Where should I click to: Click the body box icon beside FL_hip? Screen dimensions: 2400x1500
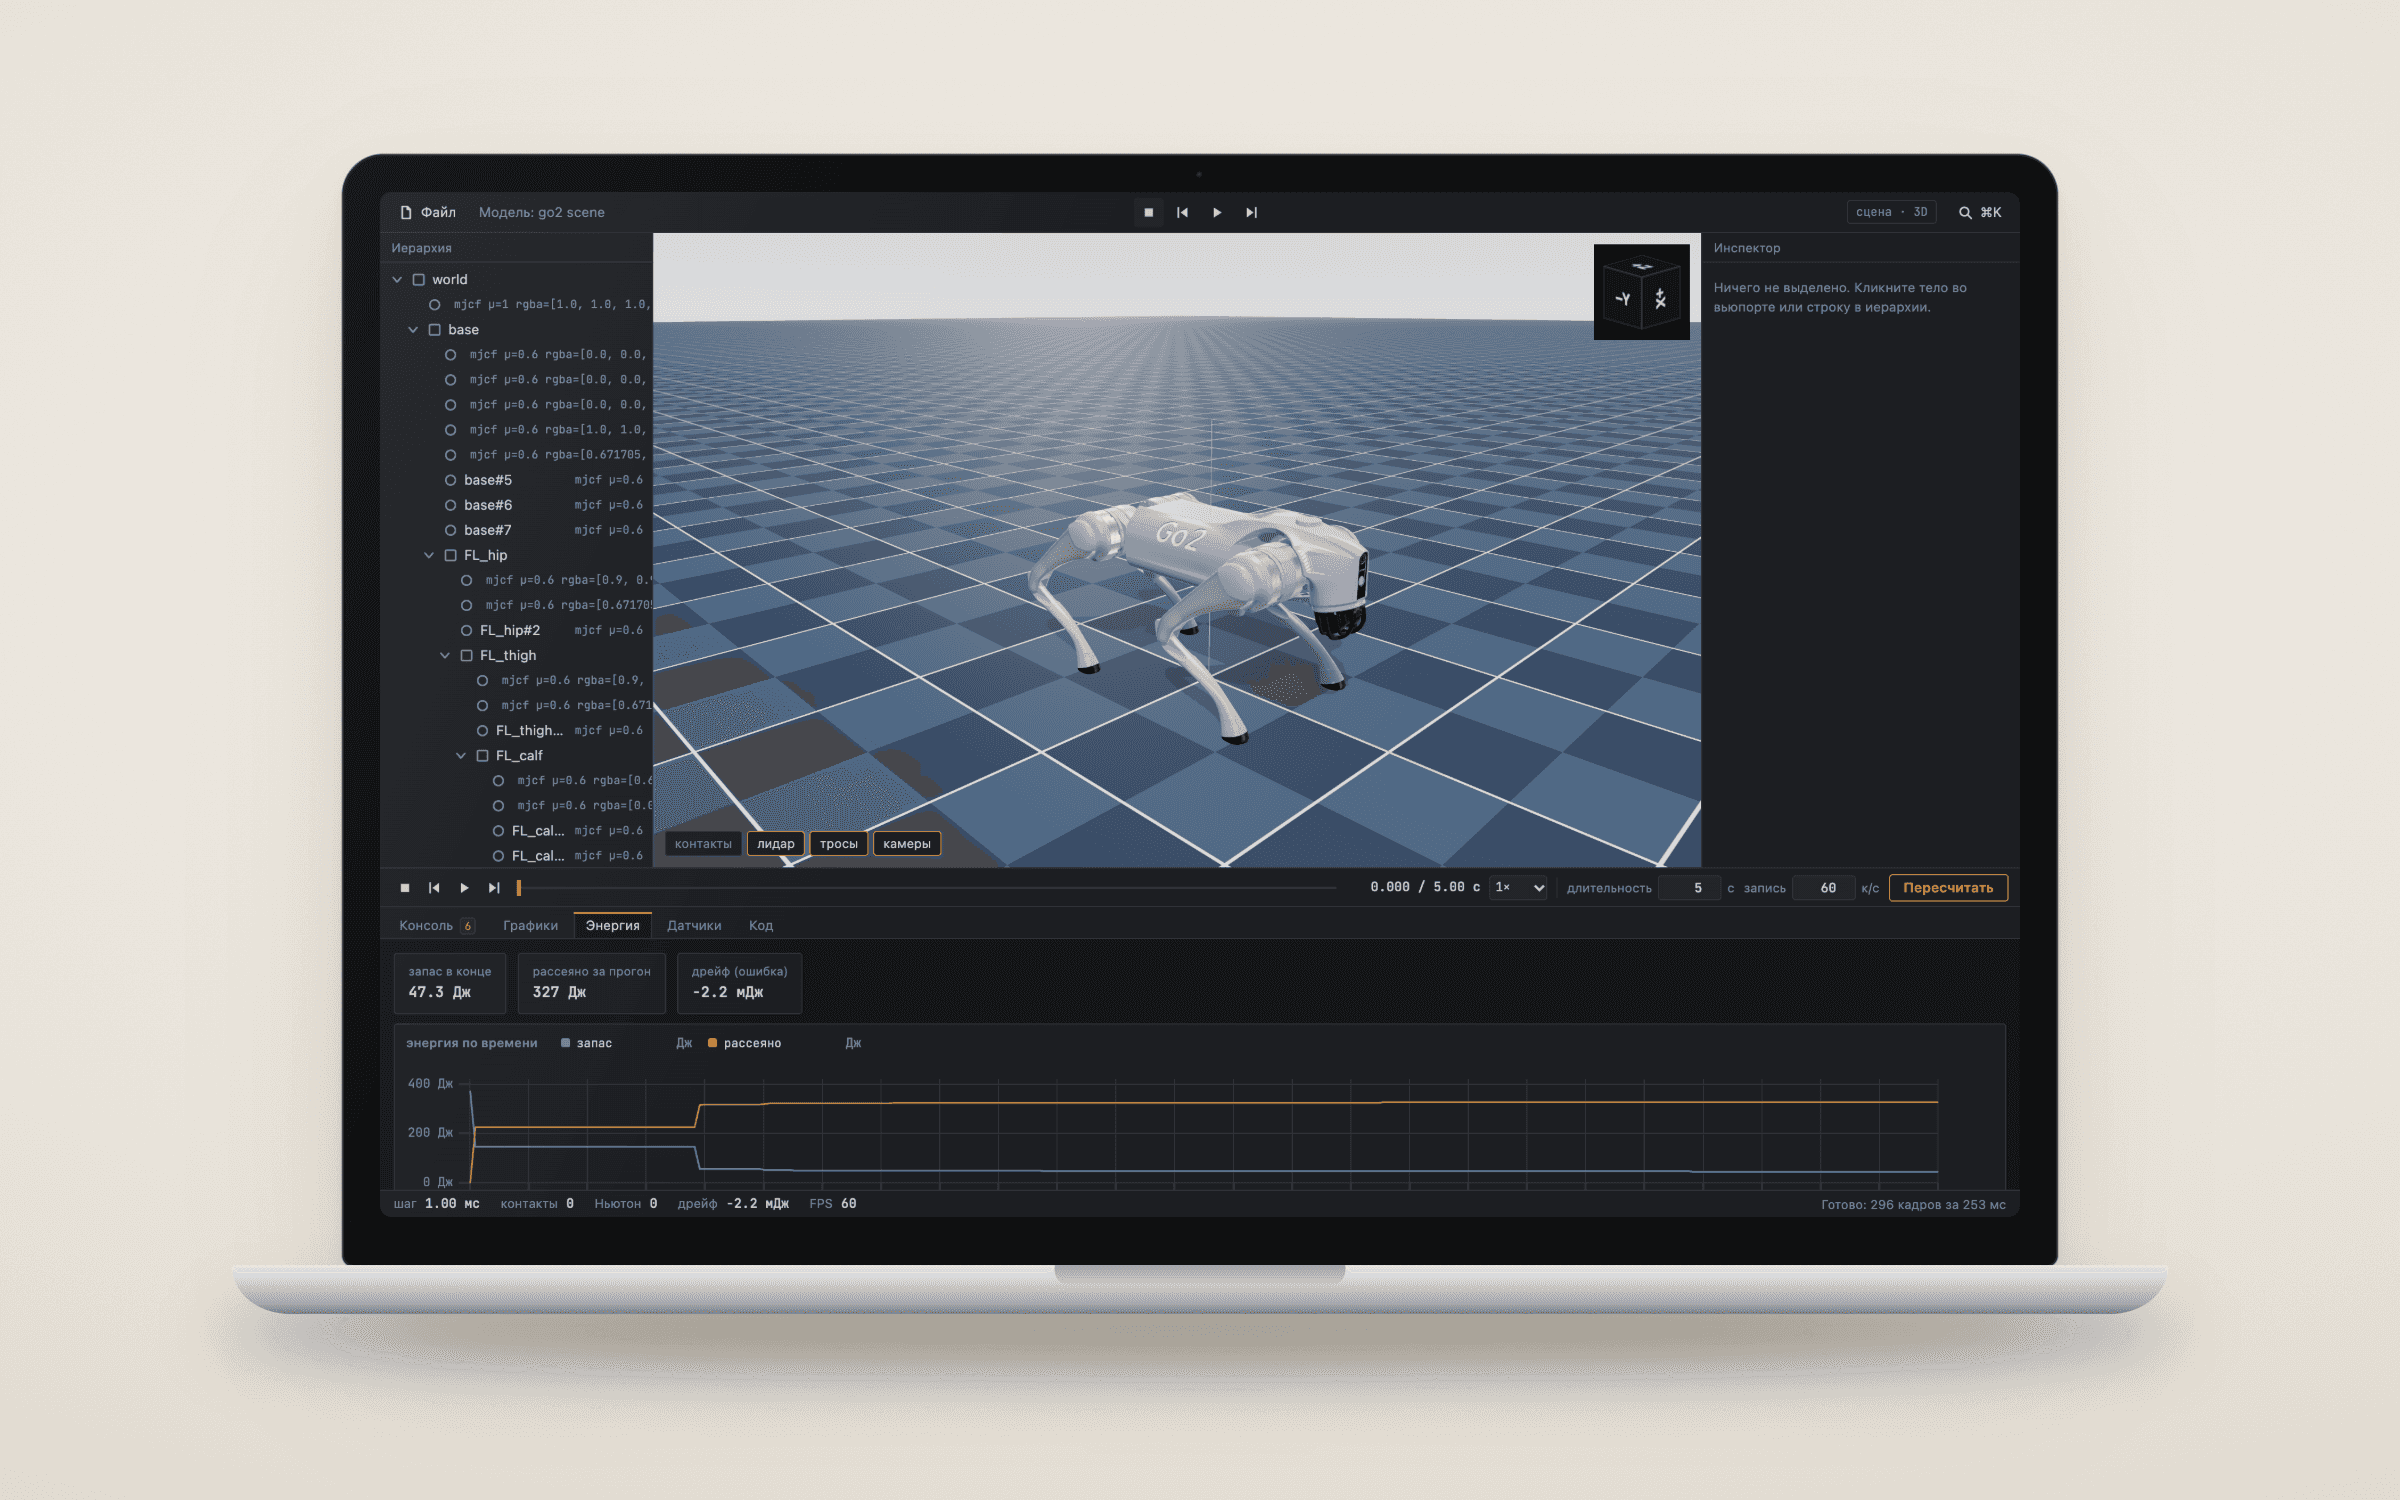(x=451, y=555)
